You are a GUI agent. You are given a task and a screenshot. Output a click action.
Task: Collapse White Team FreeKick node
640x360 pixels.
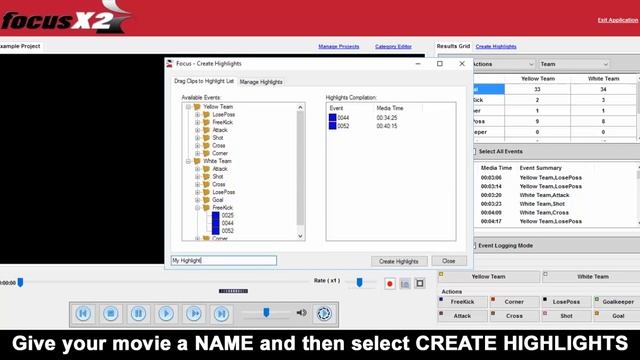click(198, 208)
